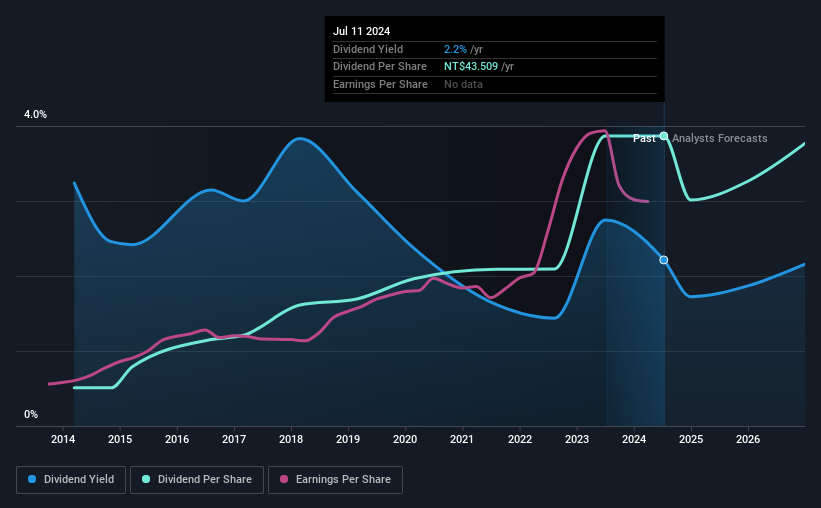Image resolution: width=821 pixels, height=508 pixels.
Task: Click the 2020 x-axis label
Action: point(405,439)
